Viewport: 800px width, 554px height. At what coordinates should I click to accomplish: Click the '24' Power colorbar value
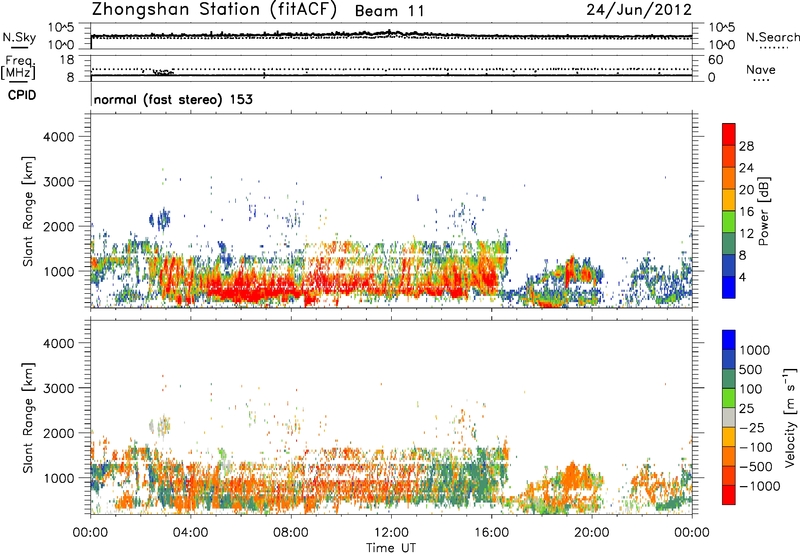pyautogui.click(x=746, y=168)
